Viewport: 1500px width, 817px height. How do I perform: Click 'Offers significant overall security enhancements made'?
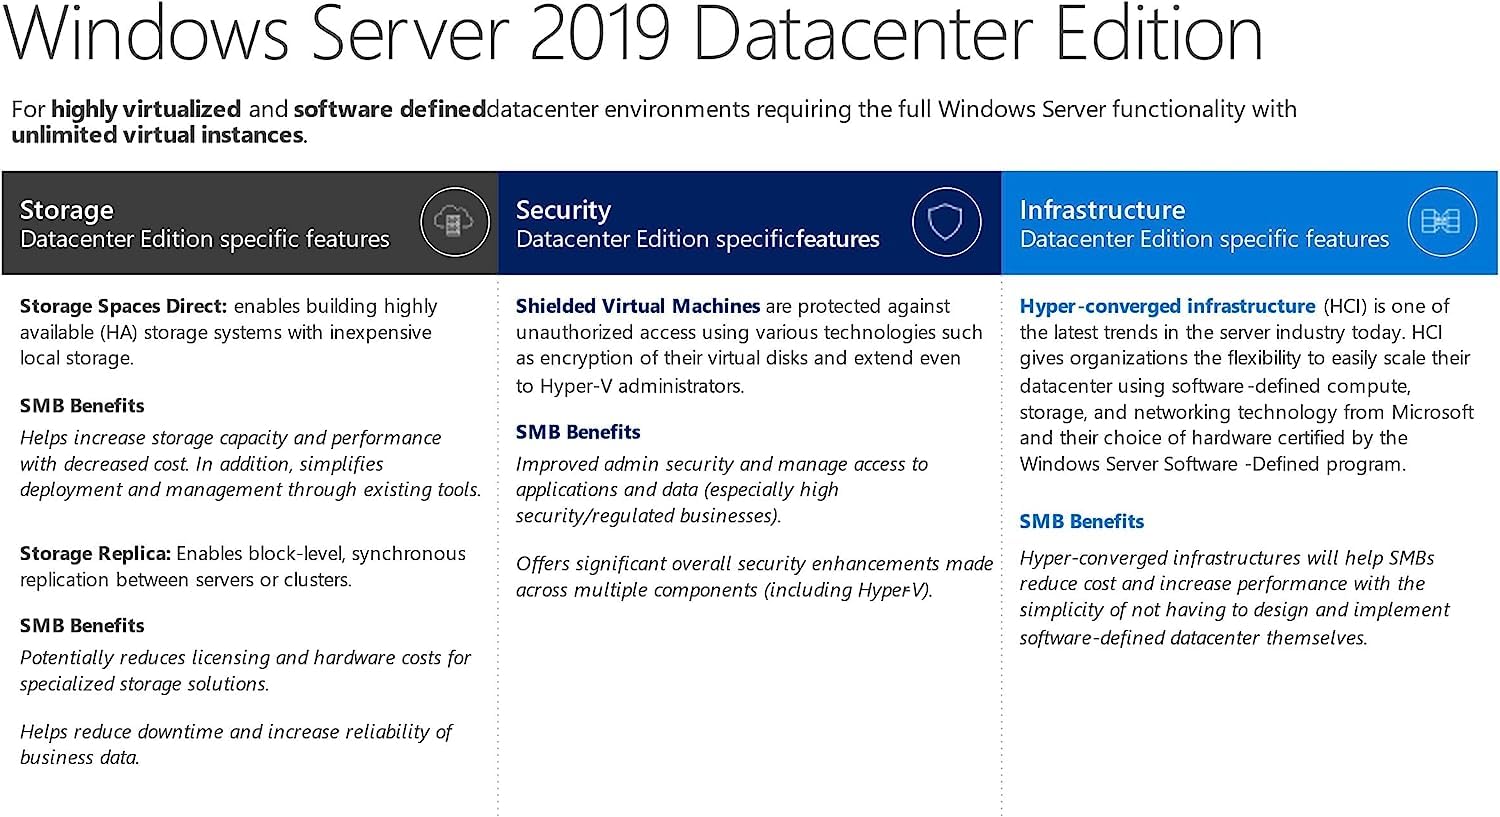pyautogui.click(x=755, y=564)
